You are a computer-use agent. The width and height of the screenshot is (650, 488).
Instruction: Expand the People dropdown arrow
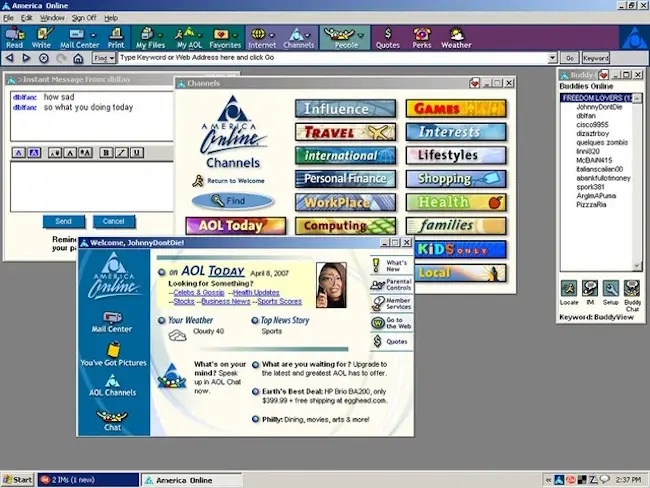point(361,36)
